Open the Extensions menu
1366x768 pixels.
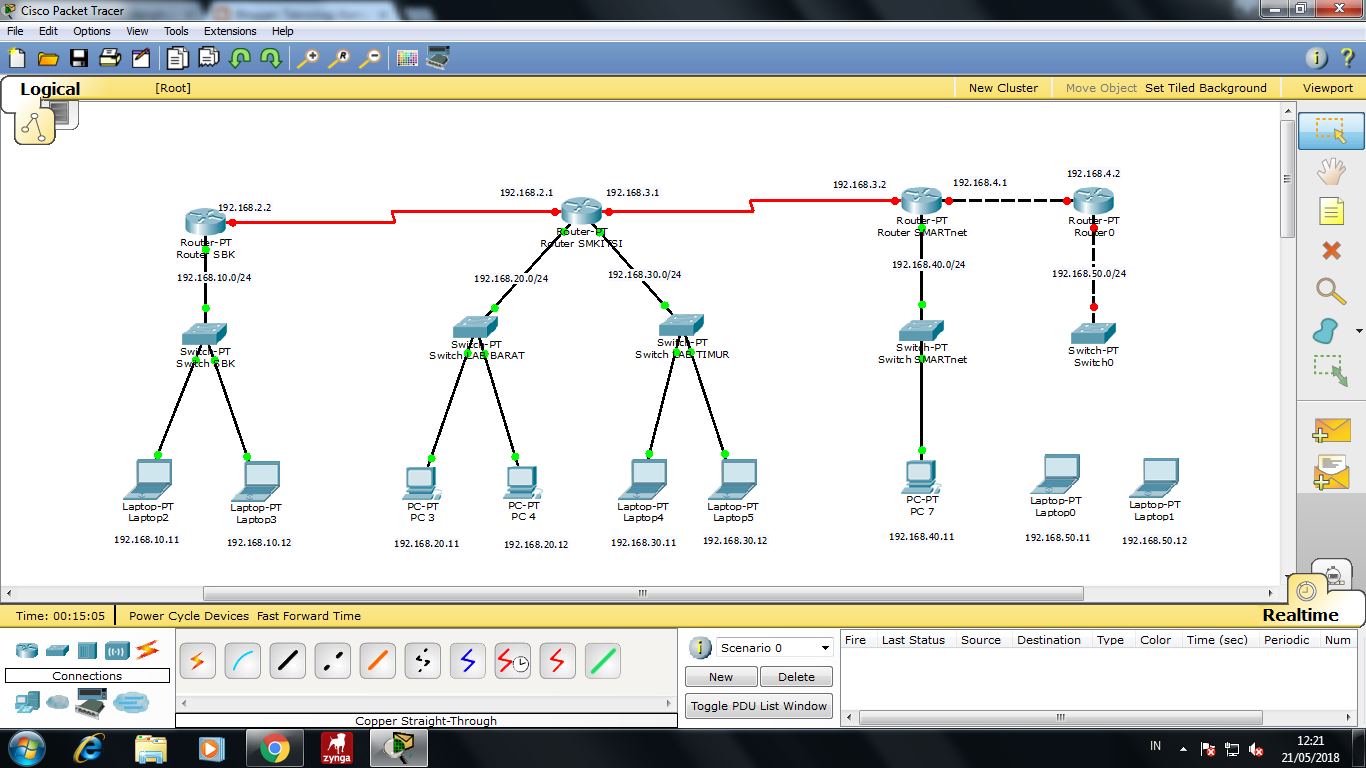click(x=230, y=31)
